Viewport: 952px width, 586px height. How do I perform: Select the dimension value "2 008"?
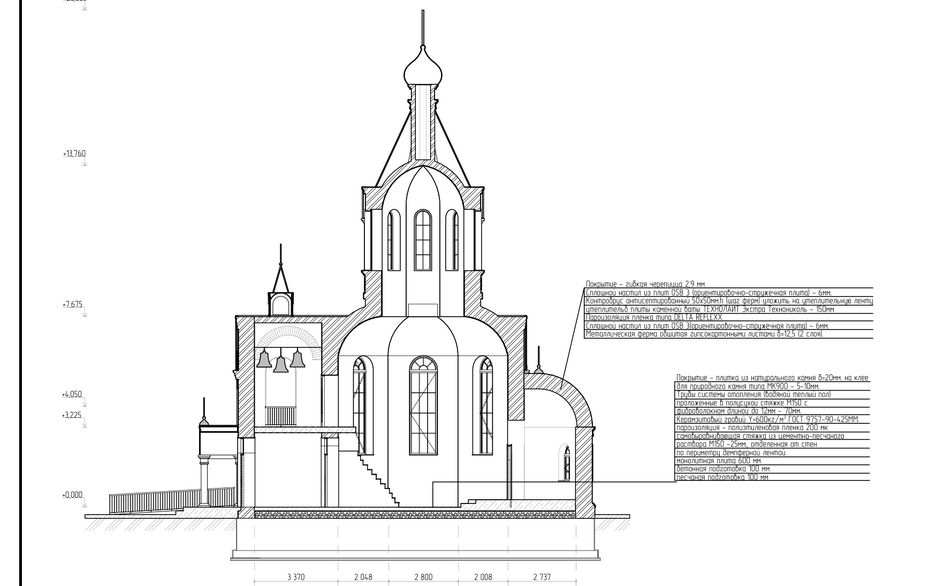click(483, 577)
